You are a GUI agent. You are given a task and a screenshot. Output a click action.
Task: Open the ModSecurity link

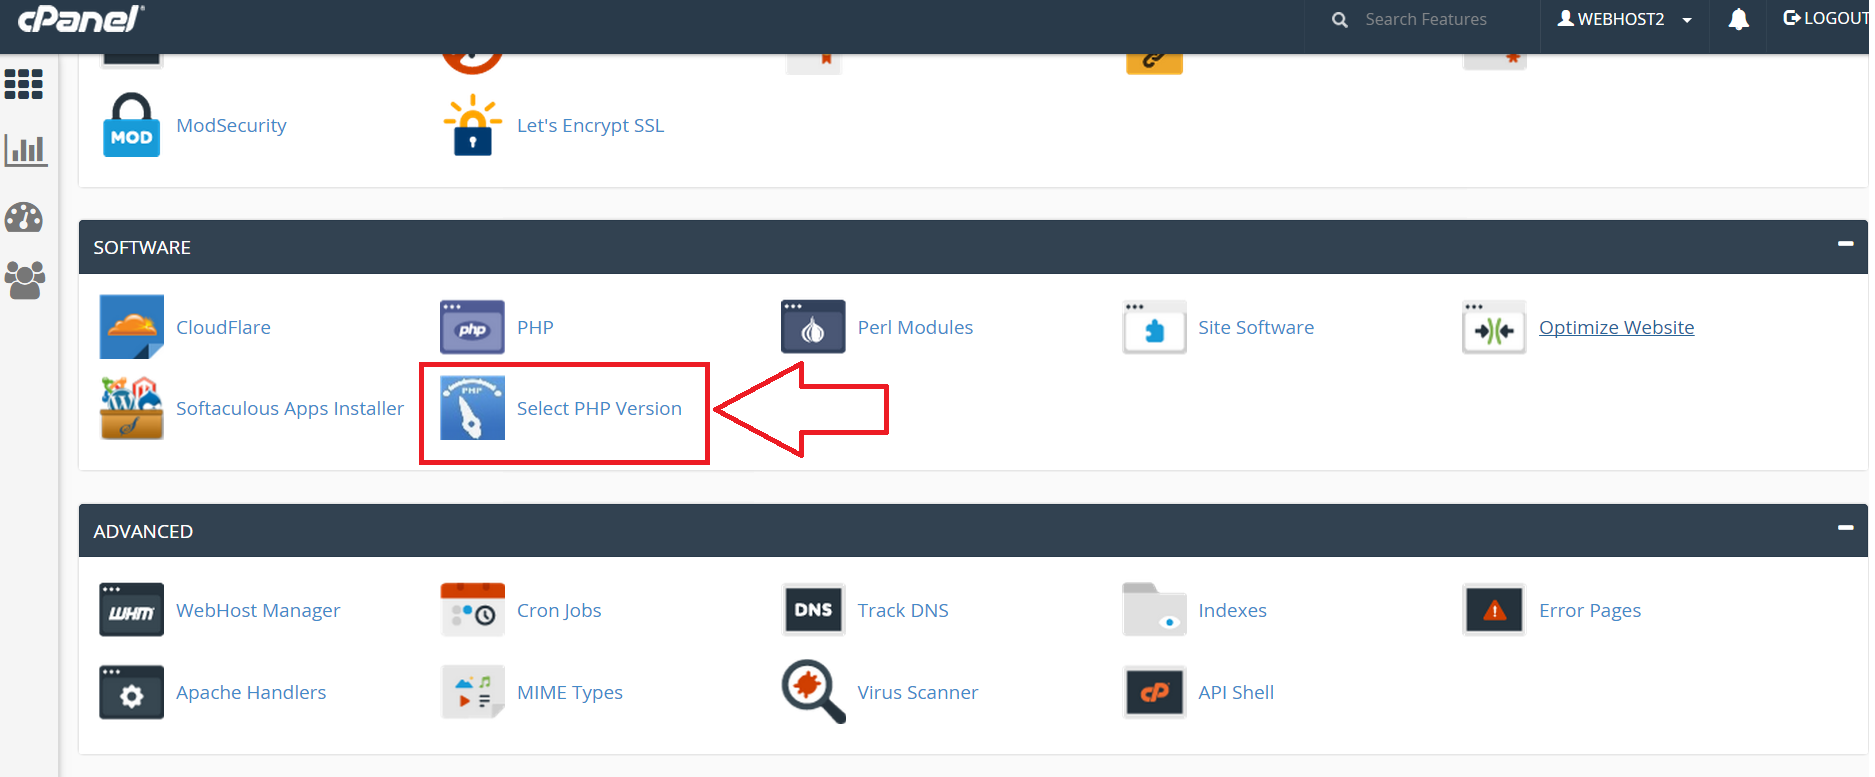[231, 125]
